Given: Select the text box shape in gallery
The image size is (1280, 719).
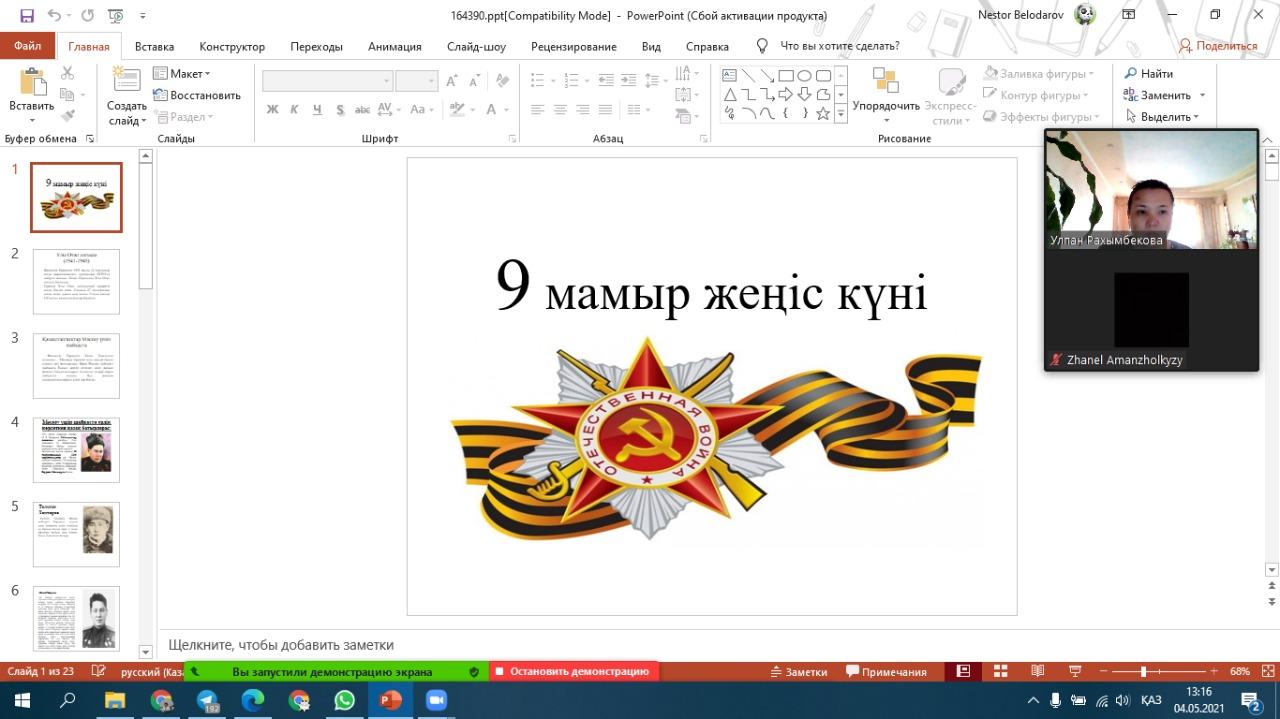Looking at the screenshot, I should pos(730,75).
